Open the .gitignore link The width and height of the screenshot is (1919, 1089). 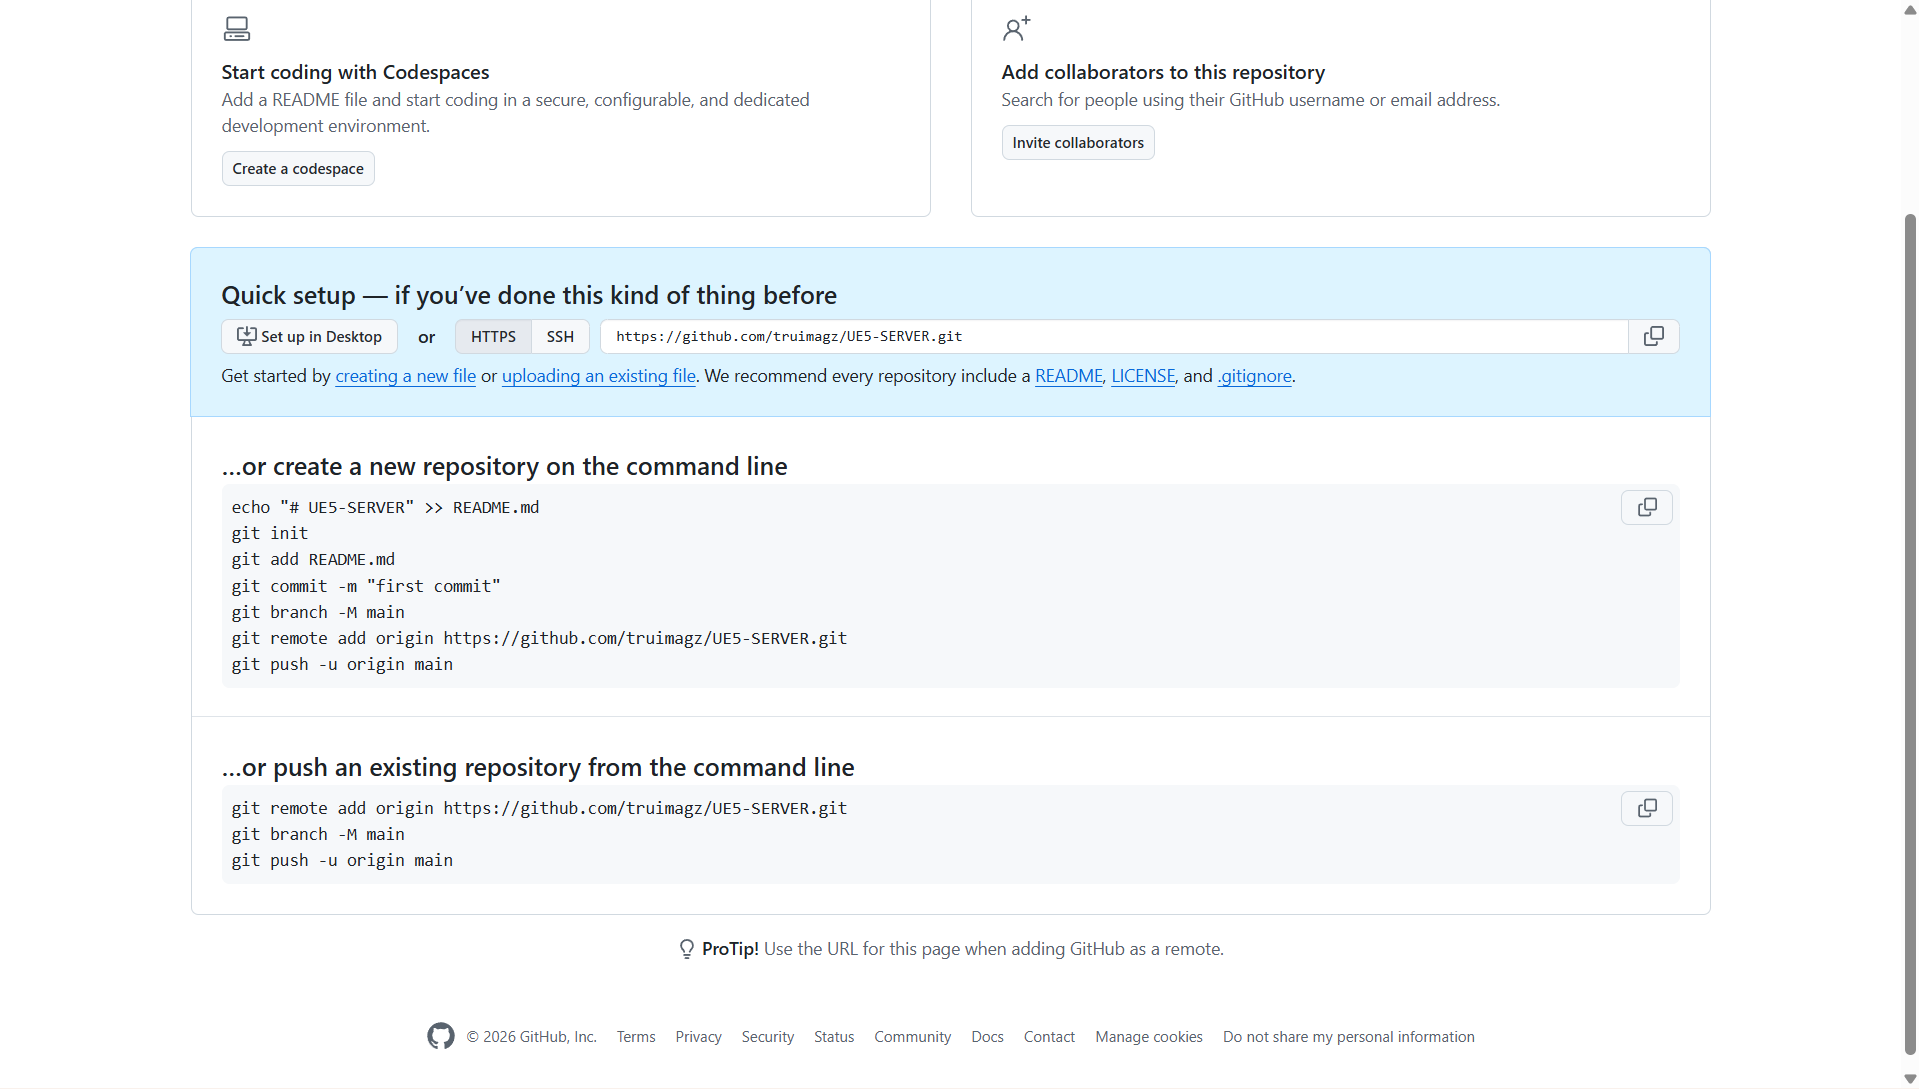1255,376
